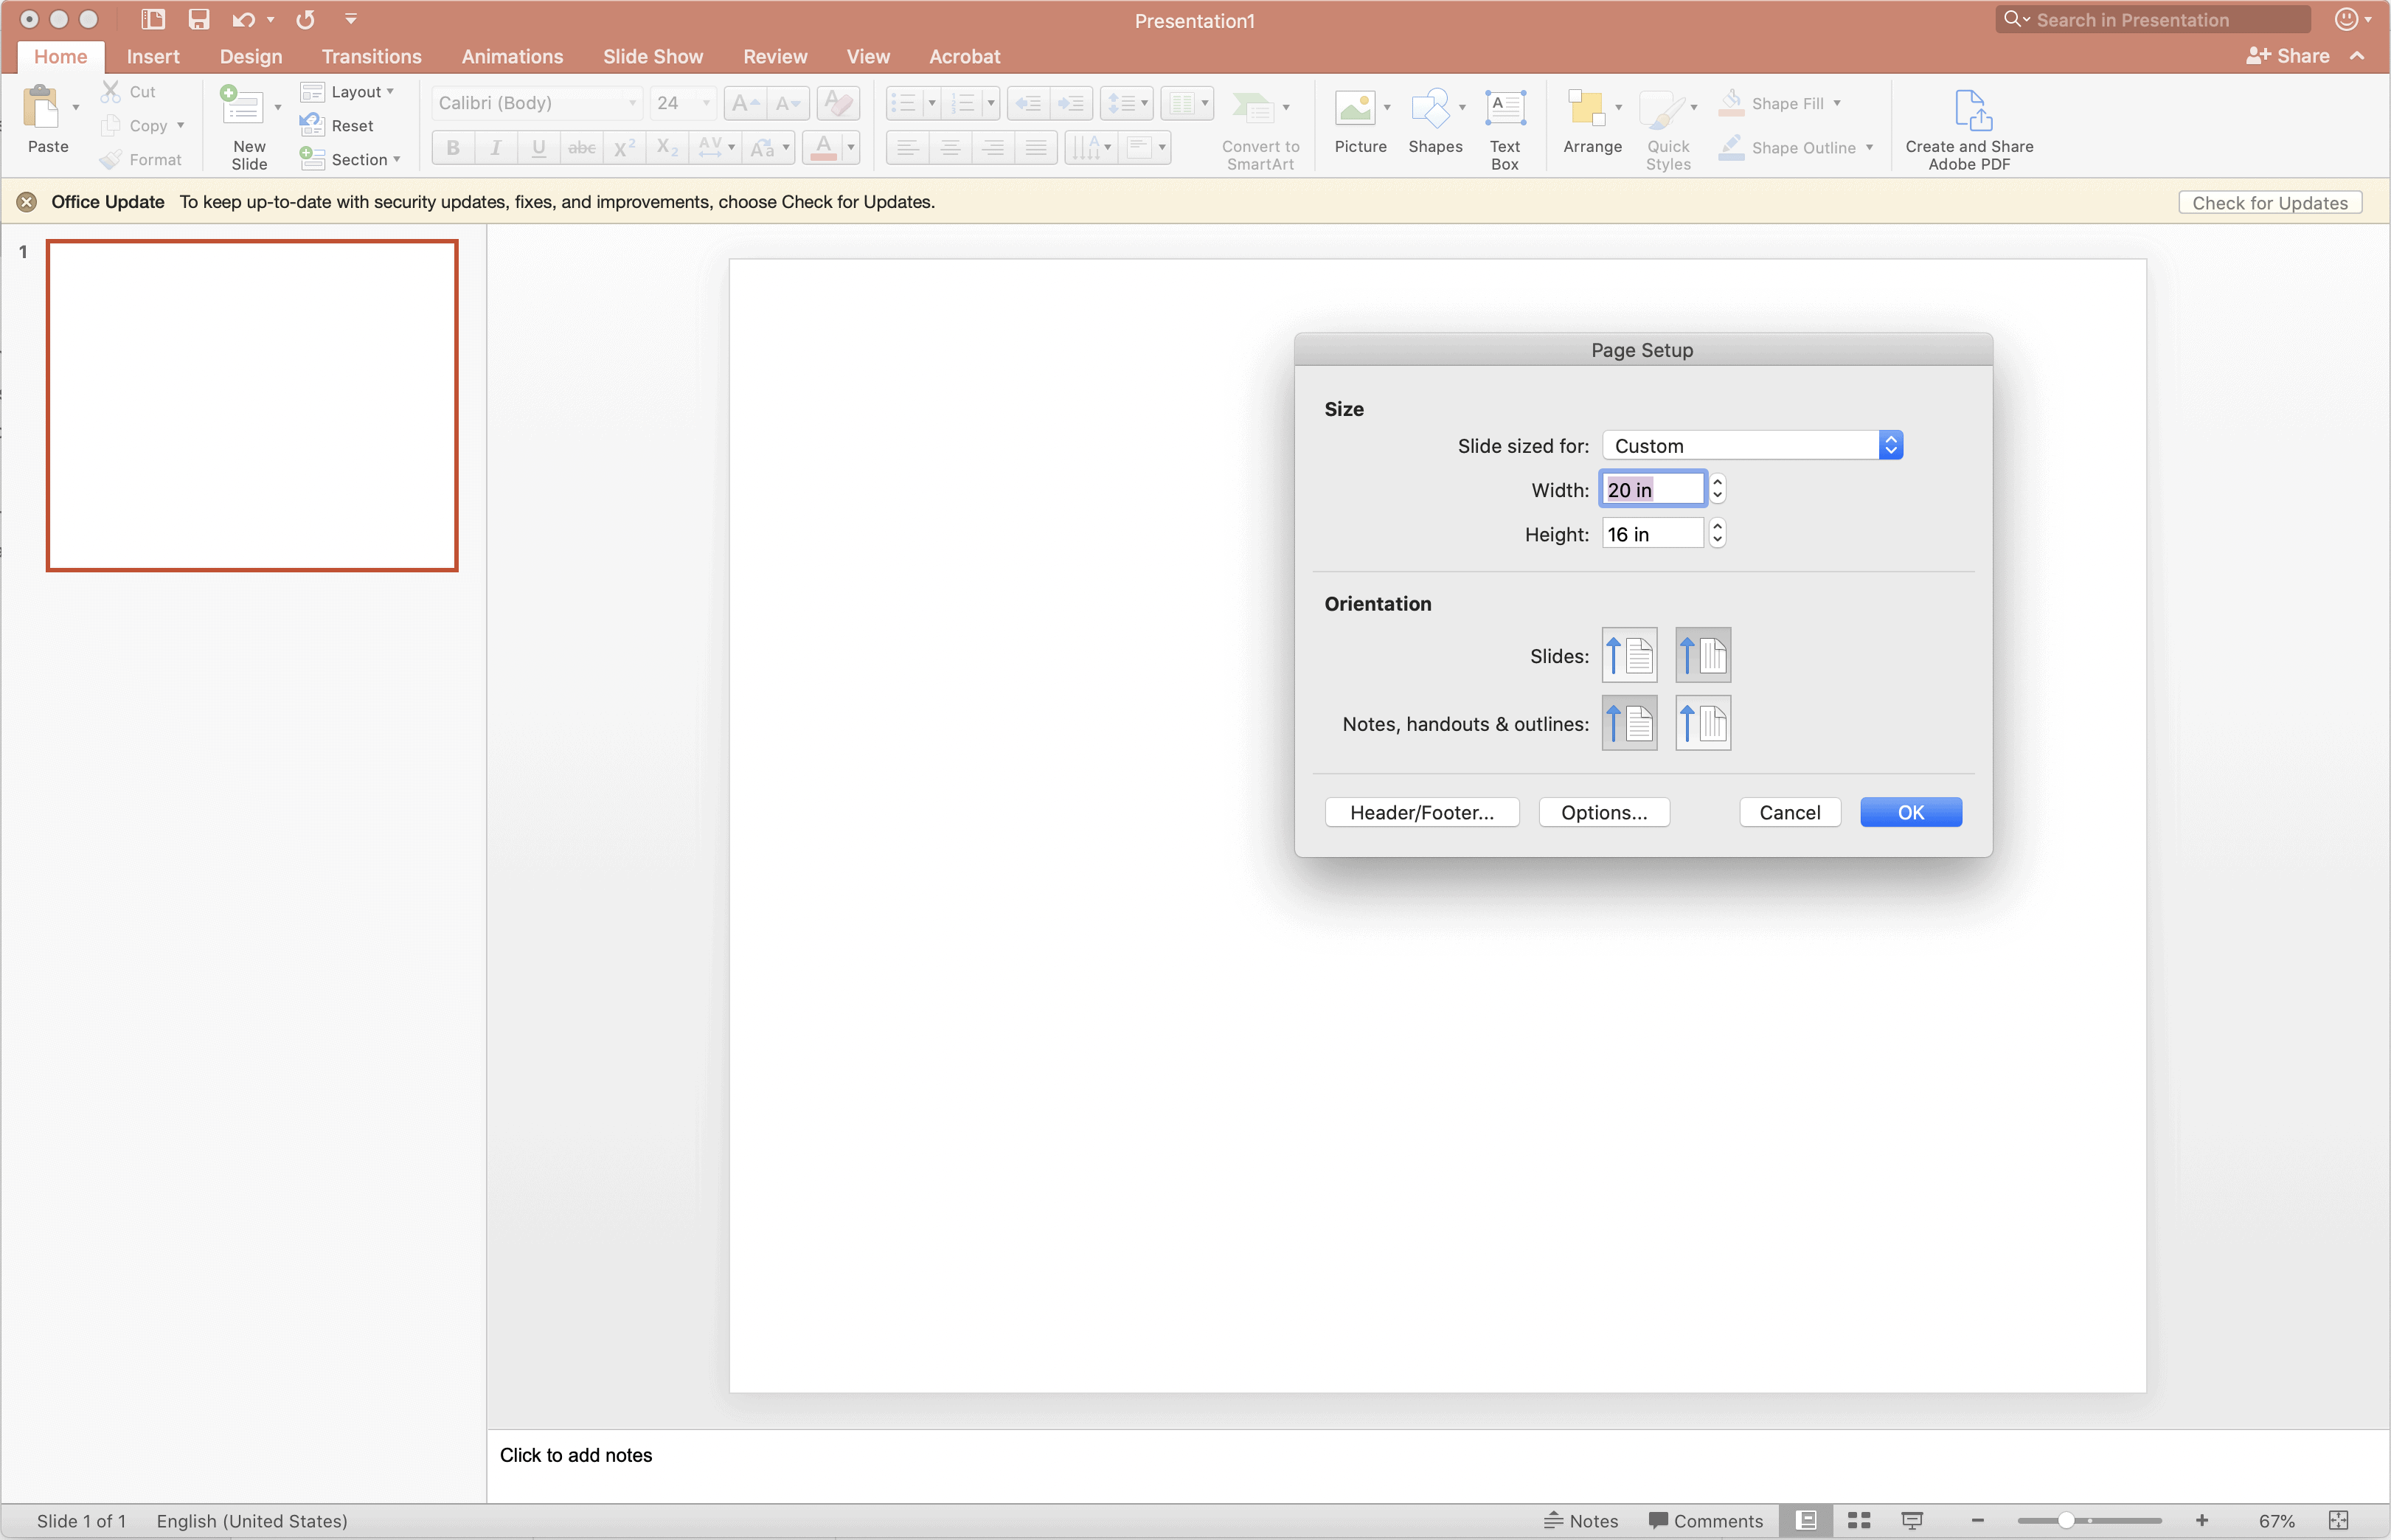Switch to the Transitions tab
This screenshot has width=2391, height=1540.
[x=371, y=57]
